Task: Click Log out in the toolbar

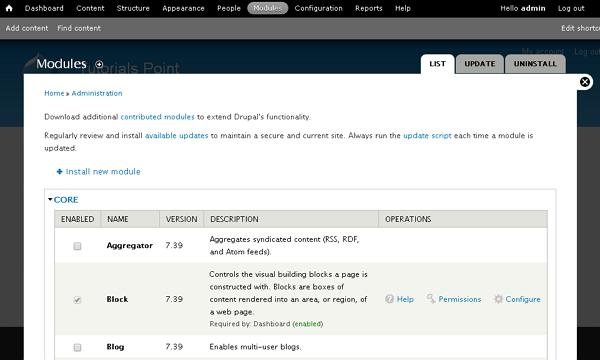Action: point(571,8)
